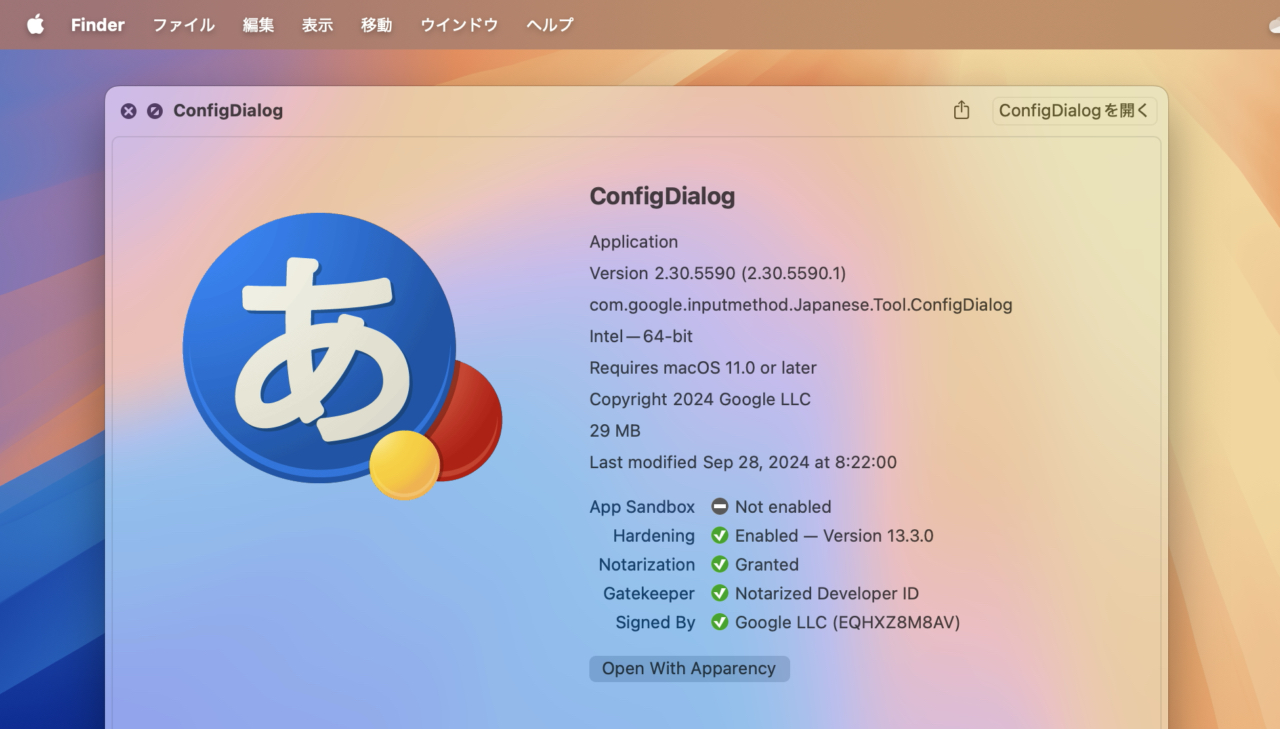The width and height of the screenshot is (1280, 729).
Task: Click the App Sandbox not-enabled status icon
Action: [x=720, y=507]
